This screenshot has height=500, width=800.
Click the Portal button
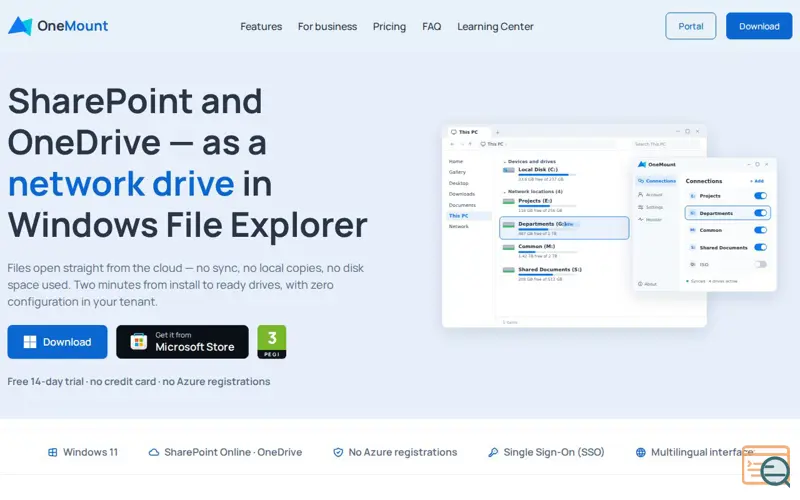pos(690,26)
